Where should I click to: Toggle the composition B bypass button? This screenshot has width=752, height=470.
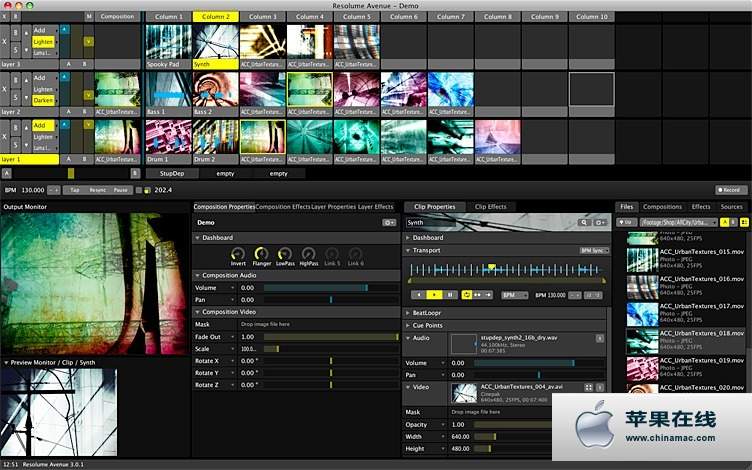click(15, 17)
